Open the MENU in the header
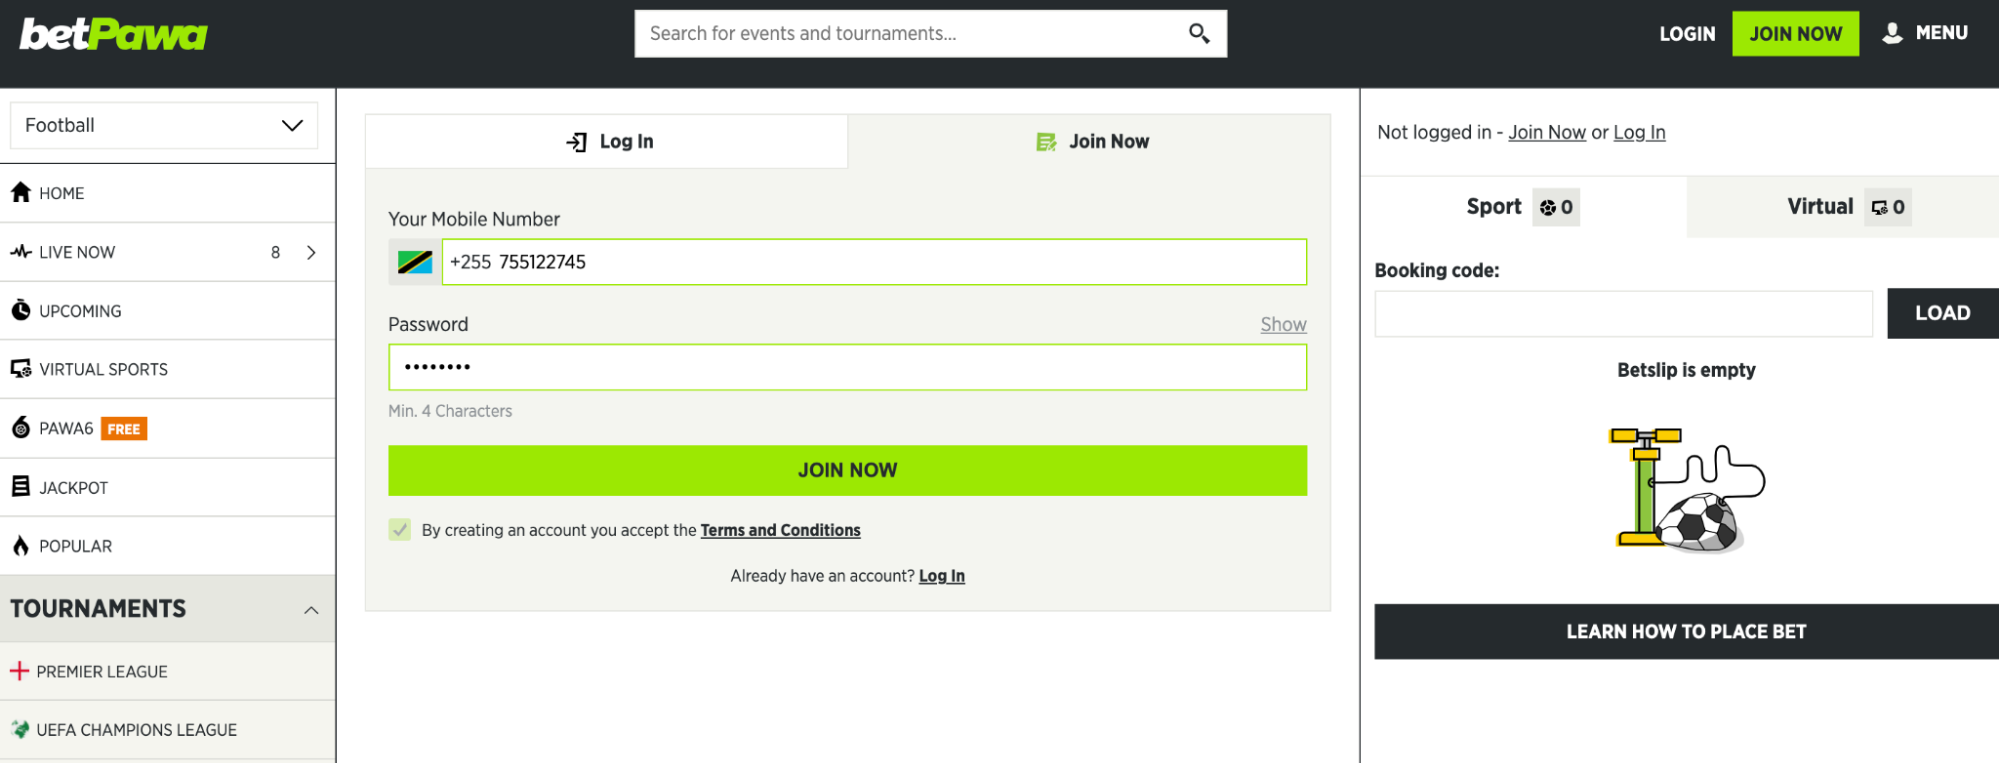Image resolution: width=1999 pixels, height=764 pixels. click(x=1925, y=33)
